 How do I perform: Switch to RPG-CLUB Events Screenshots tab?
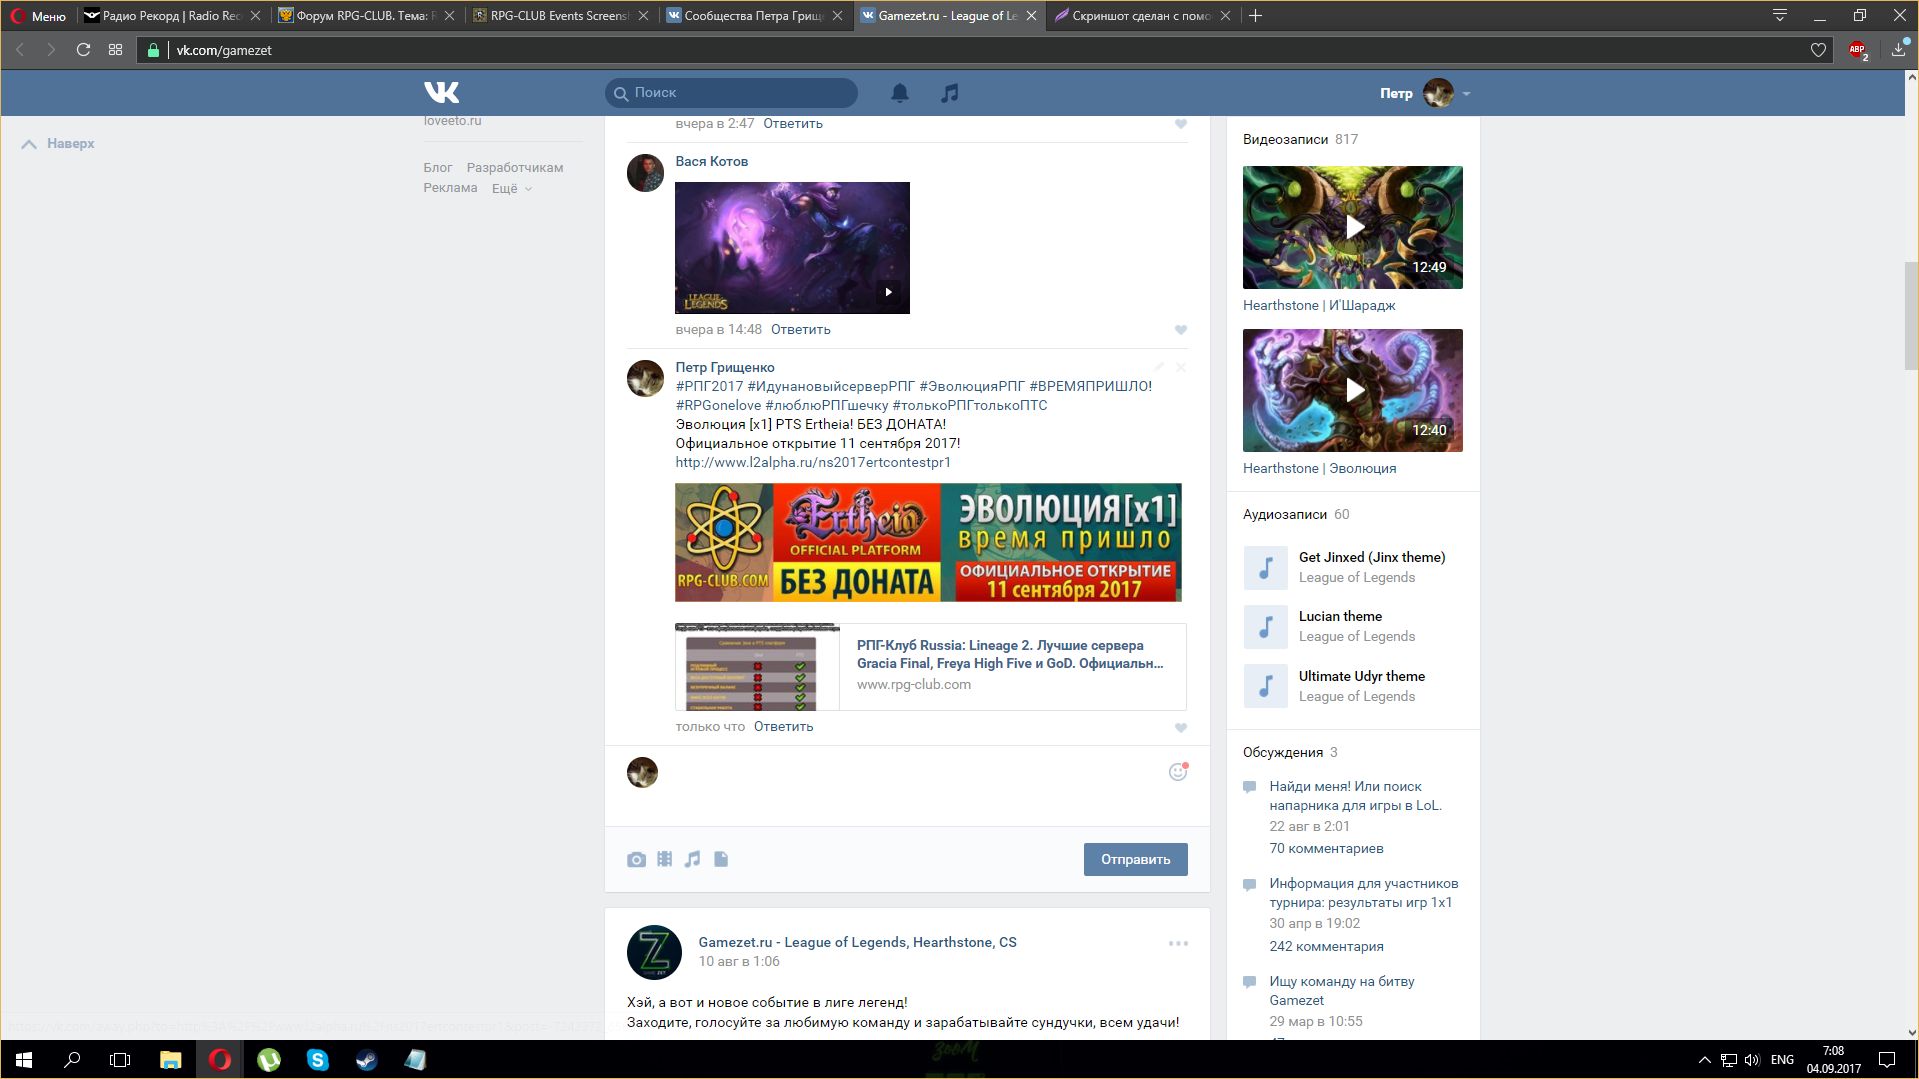(x=559, y=16)
